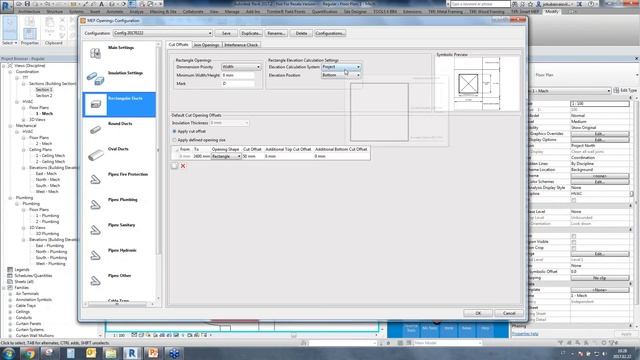Click the Save icon in Quick Access Toolbar
The image size is (640, 360).
[27, 4]
